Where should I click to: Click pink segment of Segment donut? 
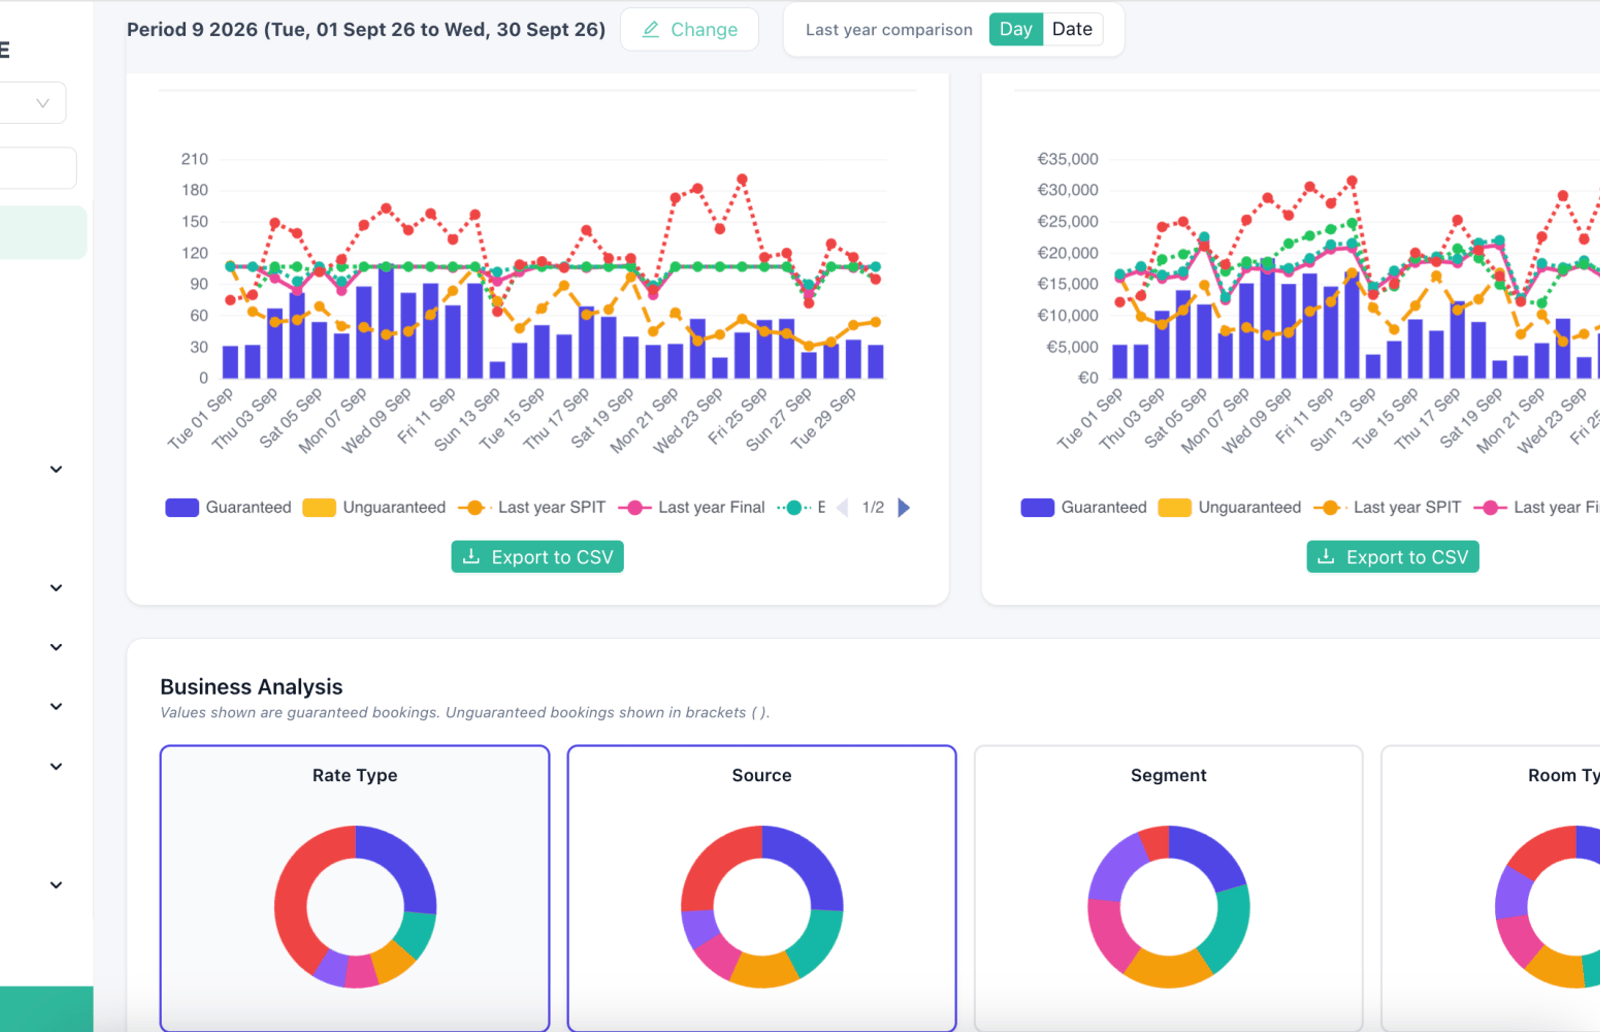pos(1110,935)
